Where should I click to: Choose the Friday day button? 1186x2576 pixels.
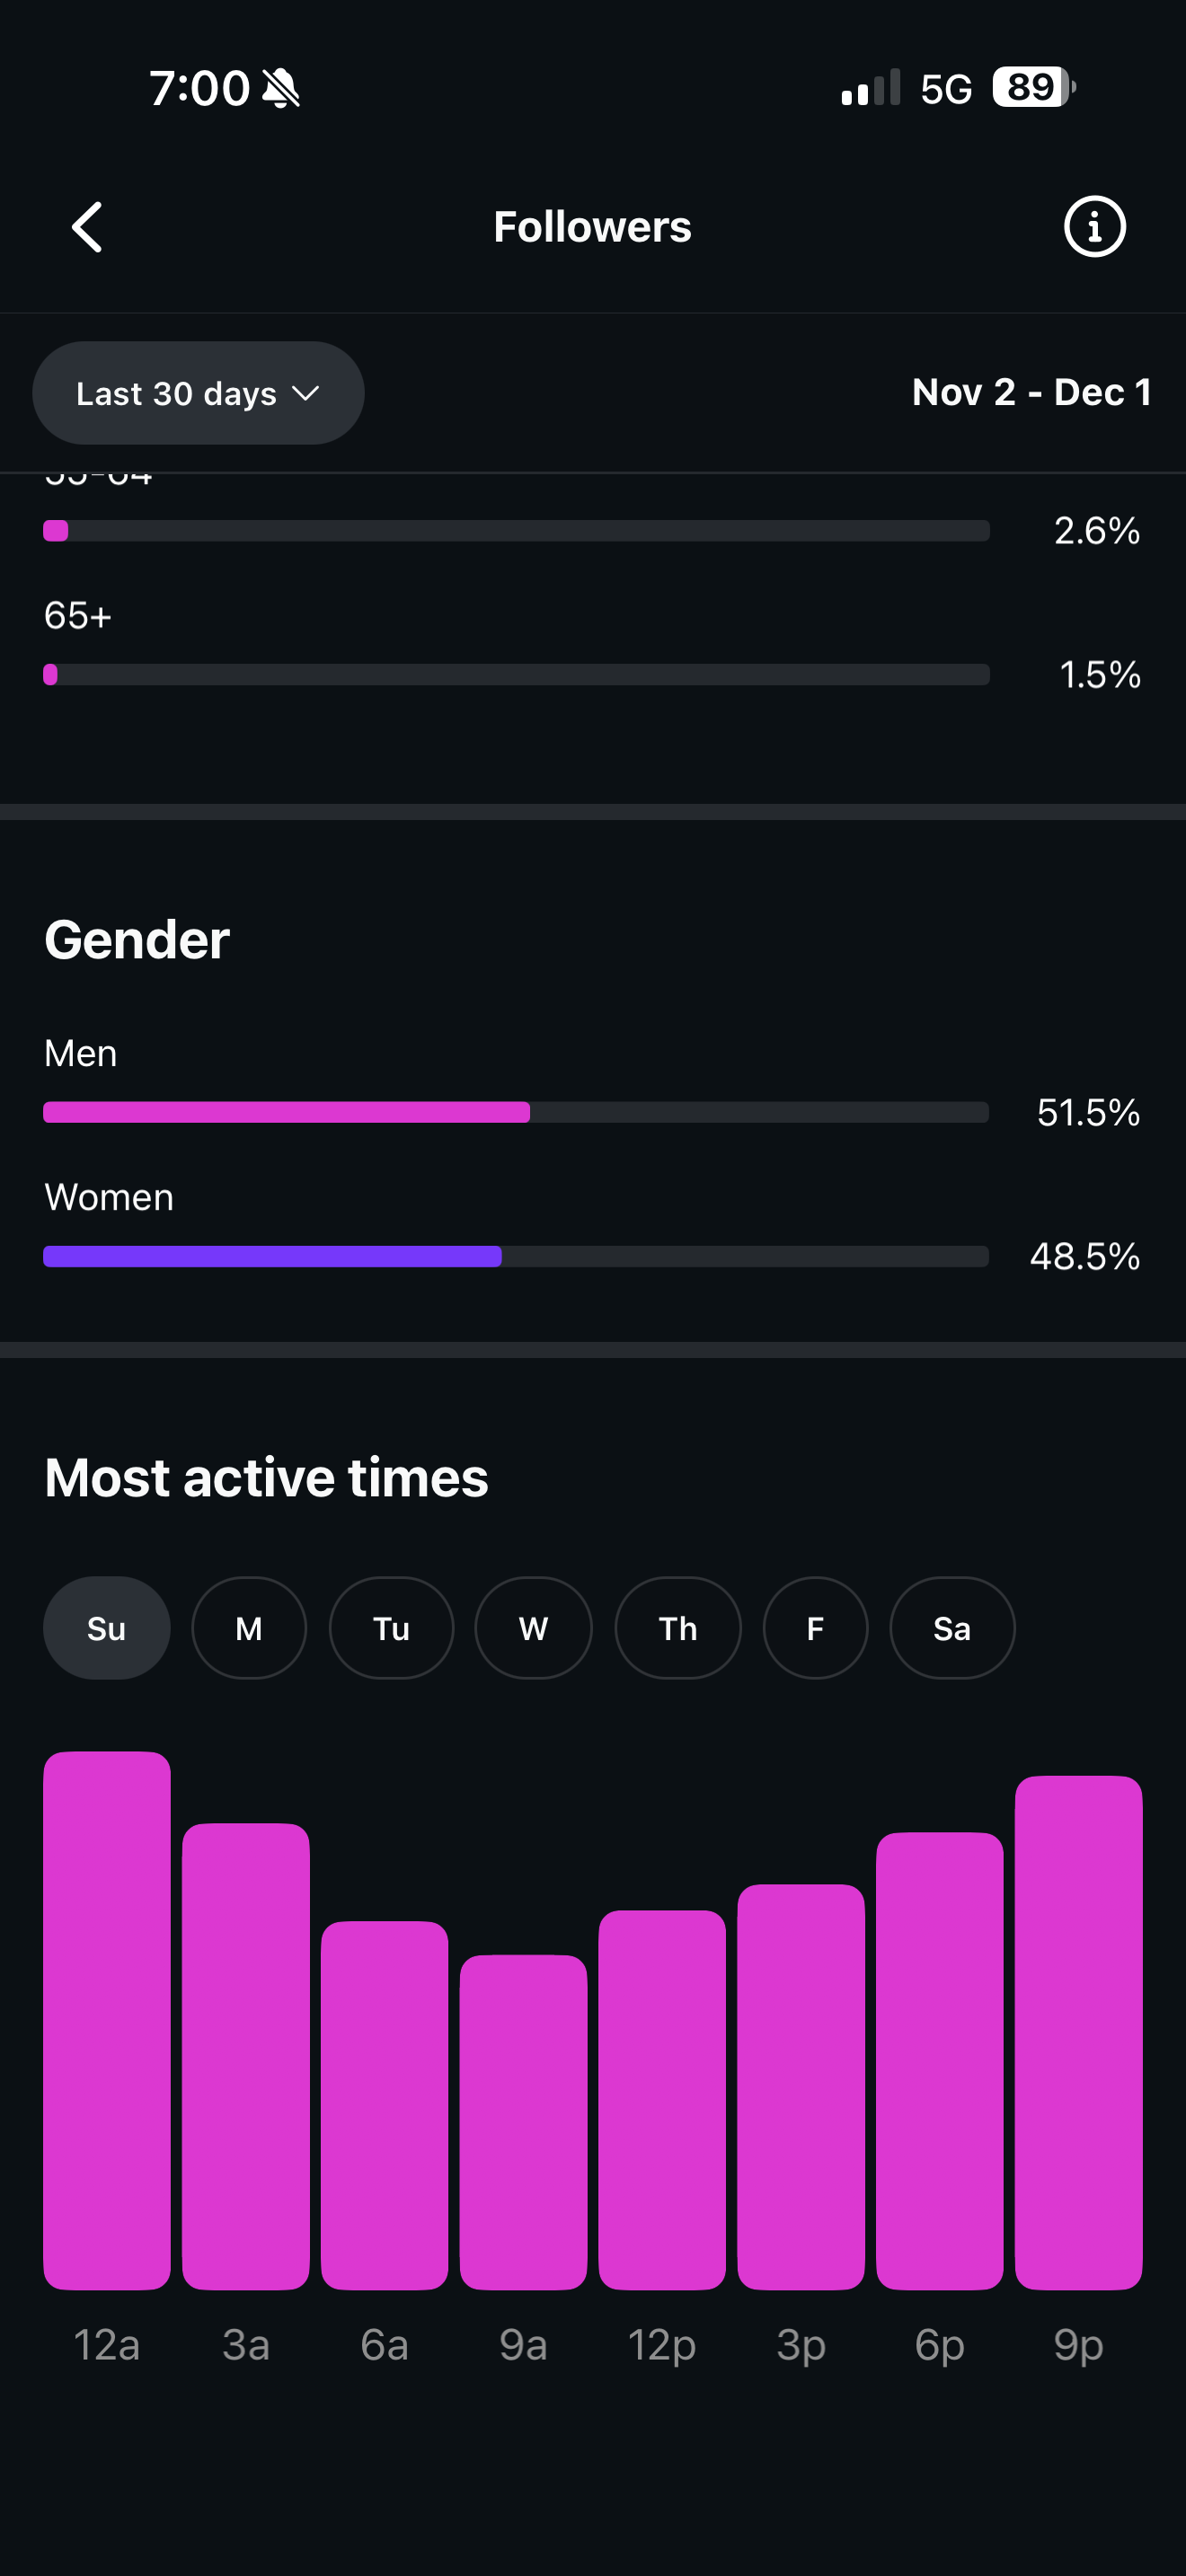[815, 1628]
